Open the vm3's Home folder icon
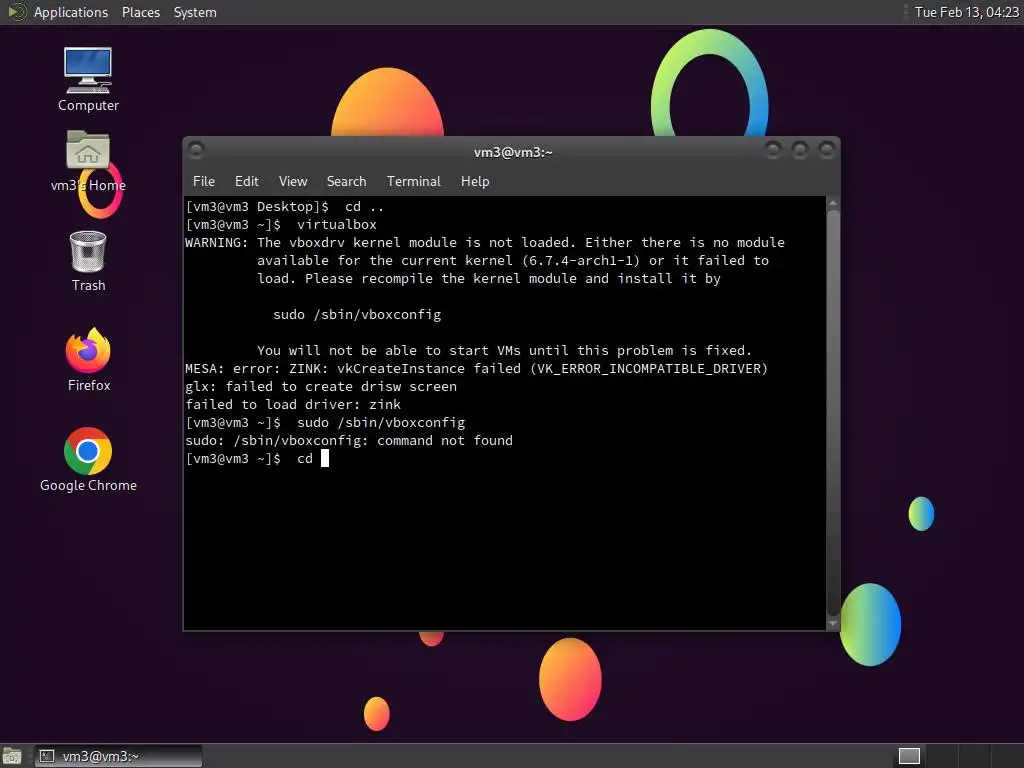1024x768 pixels. (x=88, y=161)
